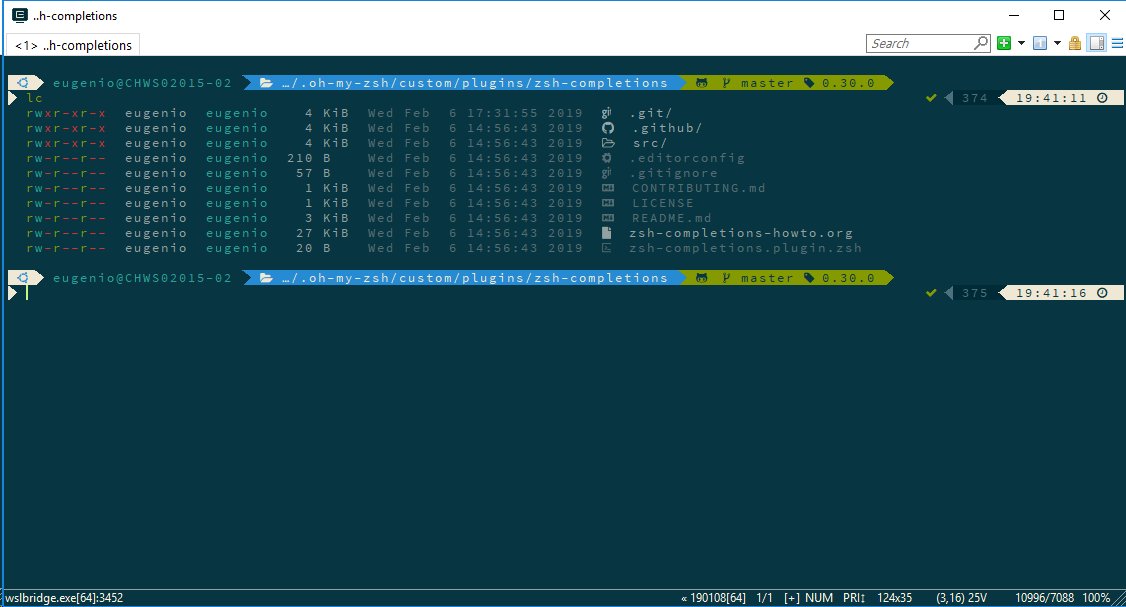Click the magnifier icon in Search box

point(980,43)
